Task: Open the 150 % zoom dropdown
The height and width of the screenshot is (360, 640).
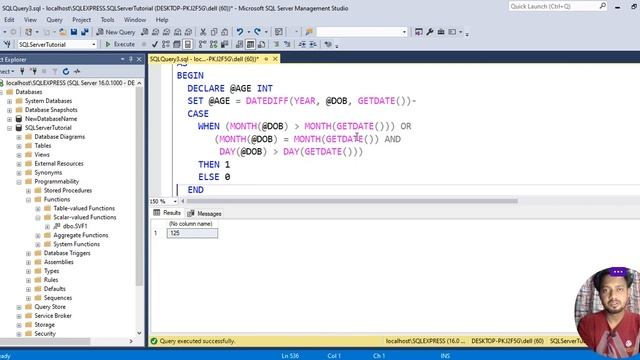Action: pos(175,201)
